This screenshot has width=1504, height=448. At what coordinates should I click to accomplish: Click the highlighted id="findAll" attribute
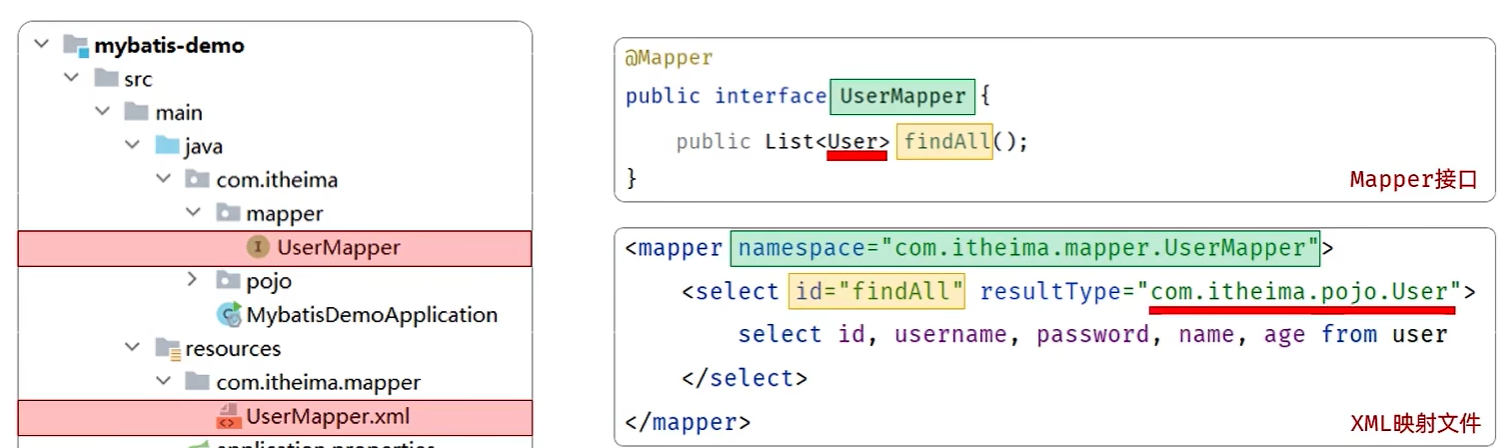pyautogui.click(x=878, y=292)
